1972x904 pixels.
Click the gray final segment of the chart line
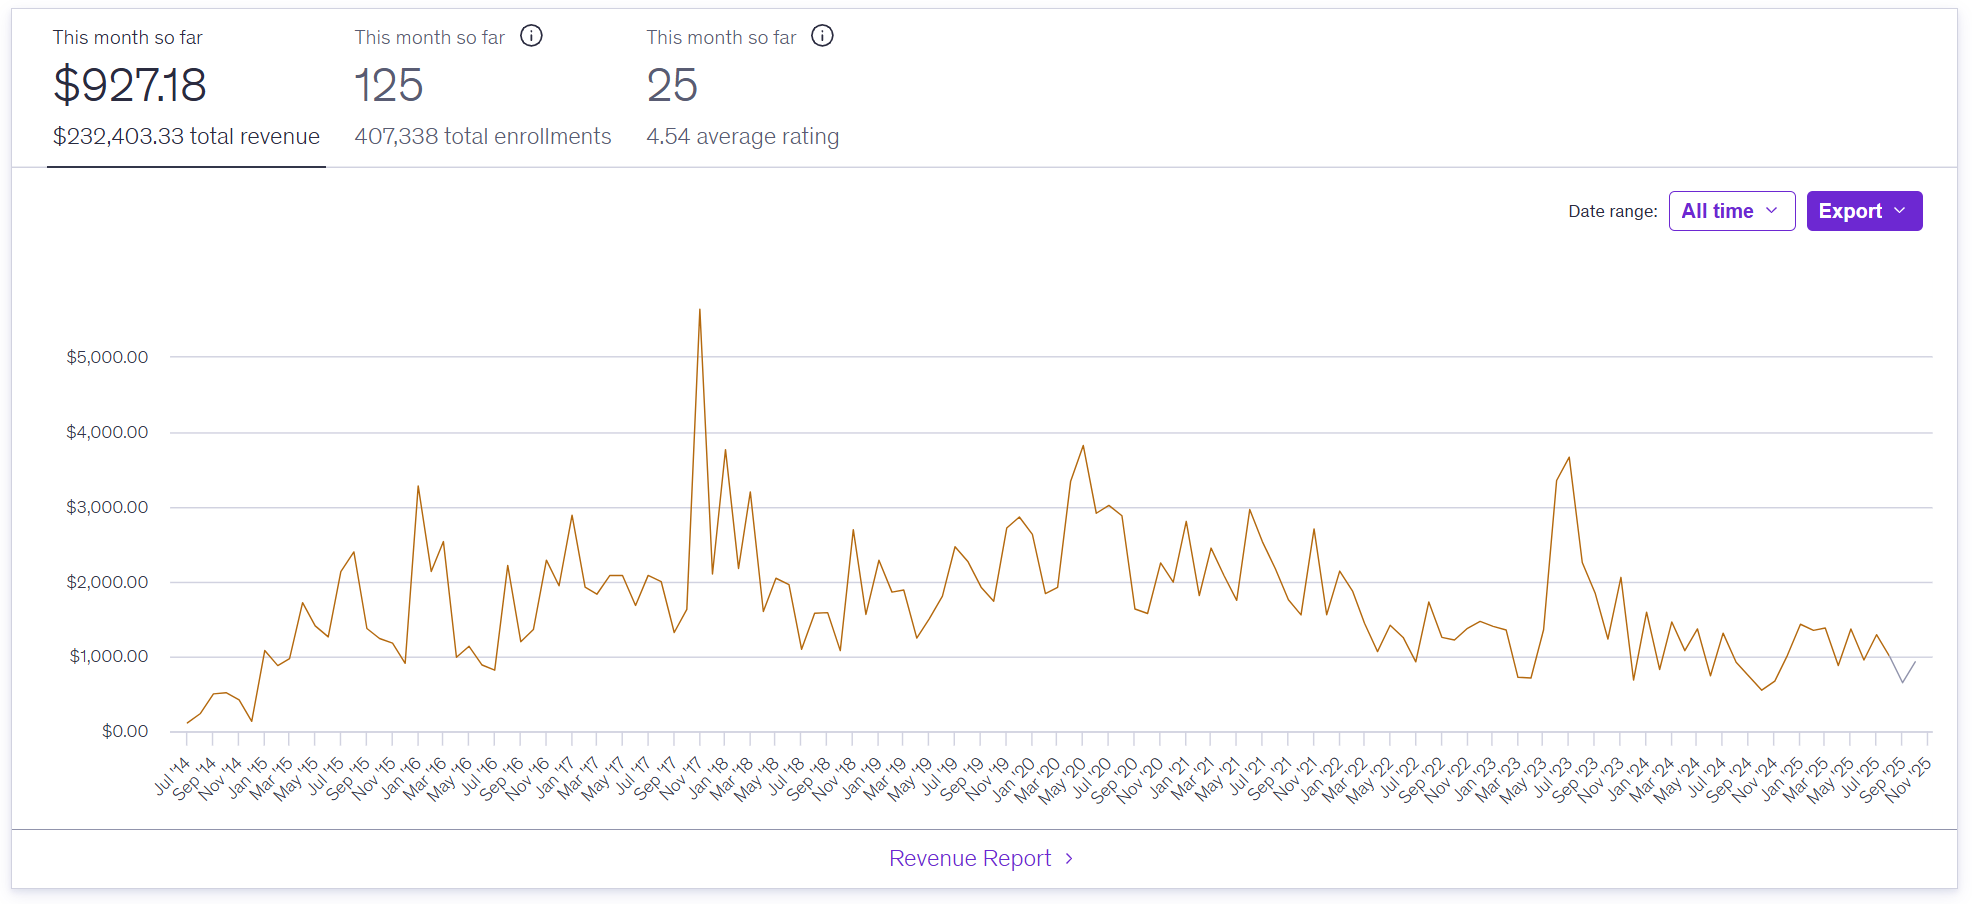(x=1907, y=672)
